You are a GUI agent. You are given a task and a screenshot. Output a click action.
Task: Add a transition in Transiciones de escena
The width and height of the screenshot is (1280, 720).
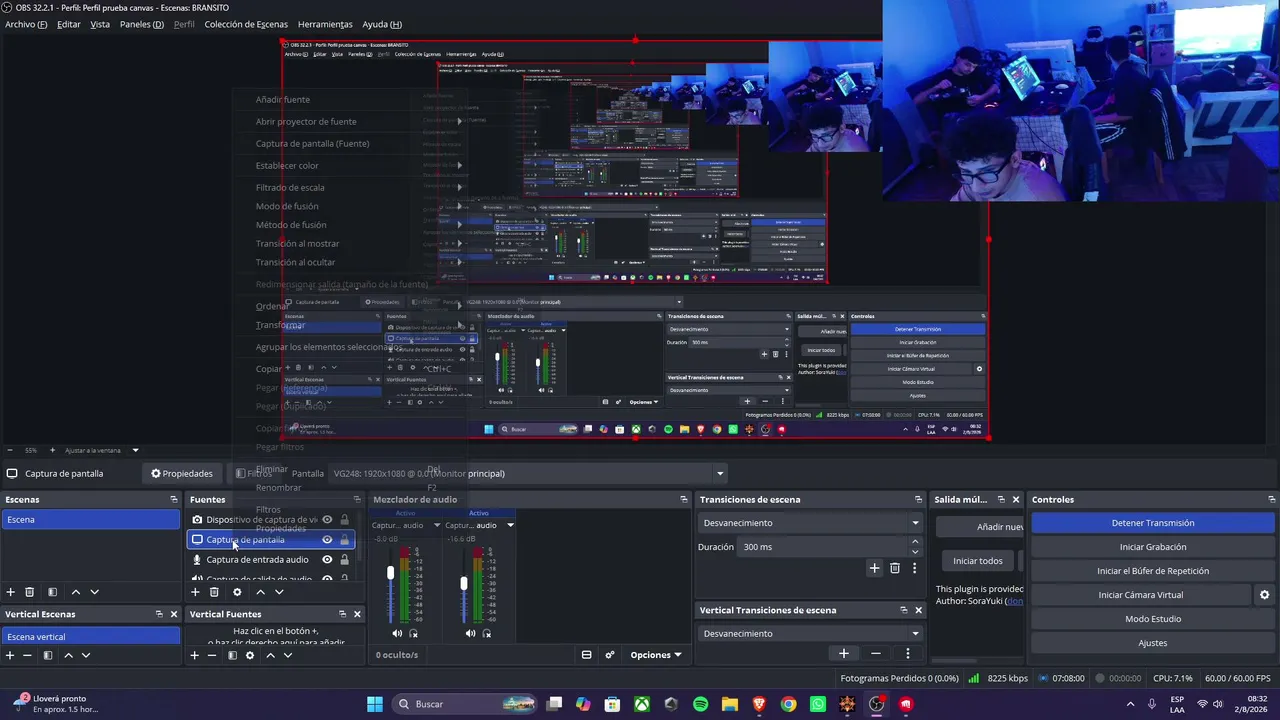point(874,568)
